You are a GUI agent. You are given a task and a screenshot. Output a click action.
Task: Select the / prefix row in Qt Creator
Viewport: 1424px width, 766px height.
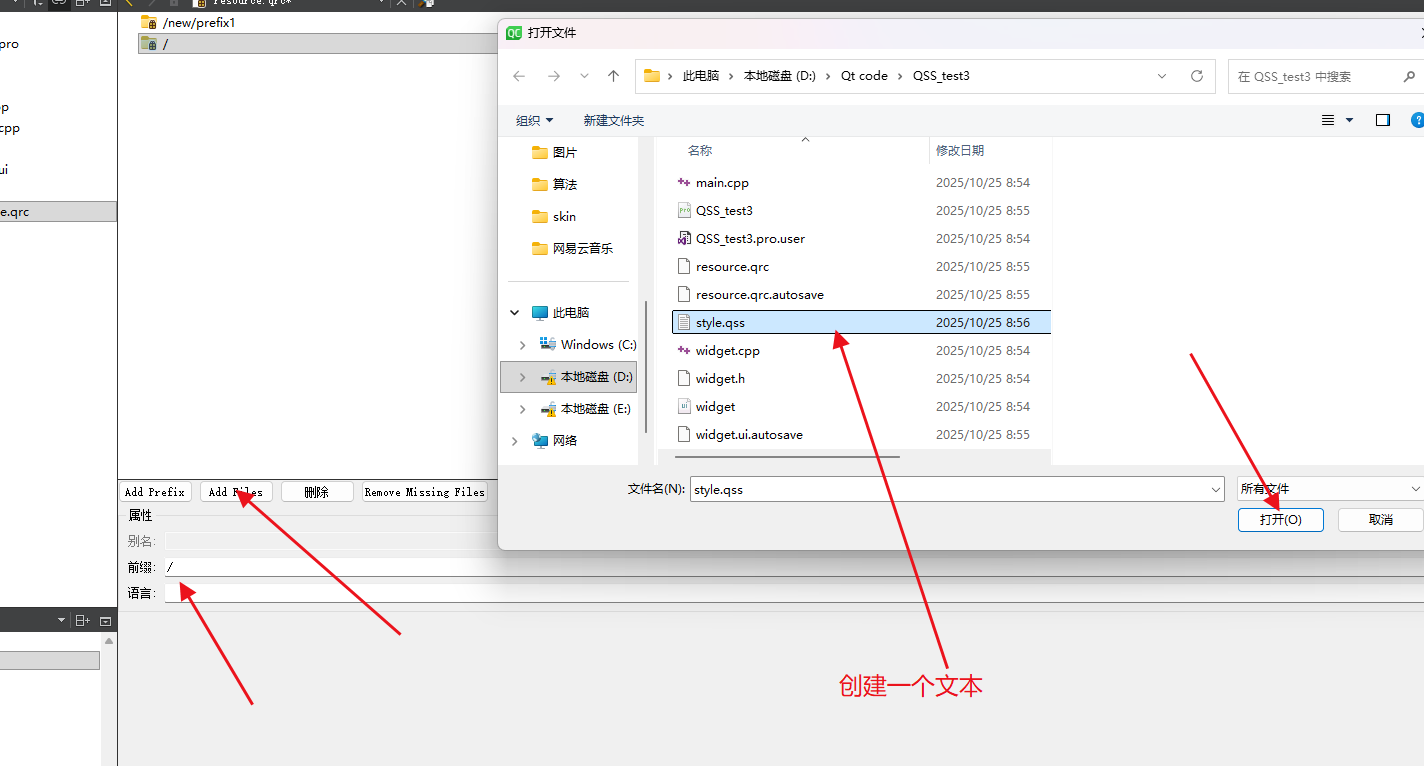click(x=318, y=44)
